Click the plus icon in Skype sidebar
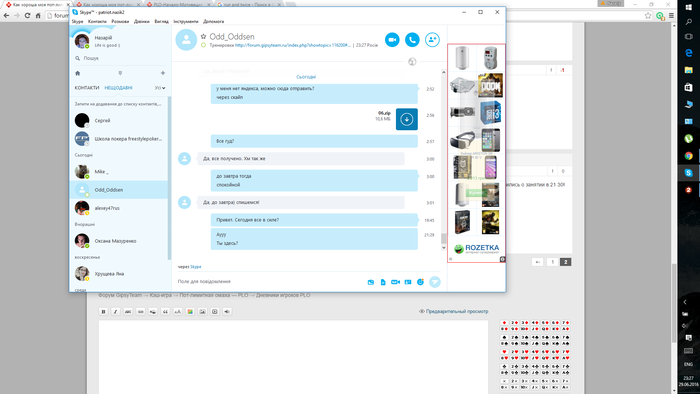This screenshot has width=700, height=394. point(163,73)
